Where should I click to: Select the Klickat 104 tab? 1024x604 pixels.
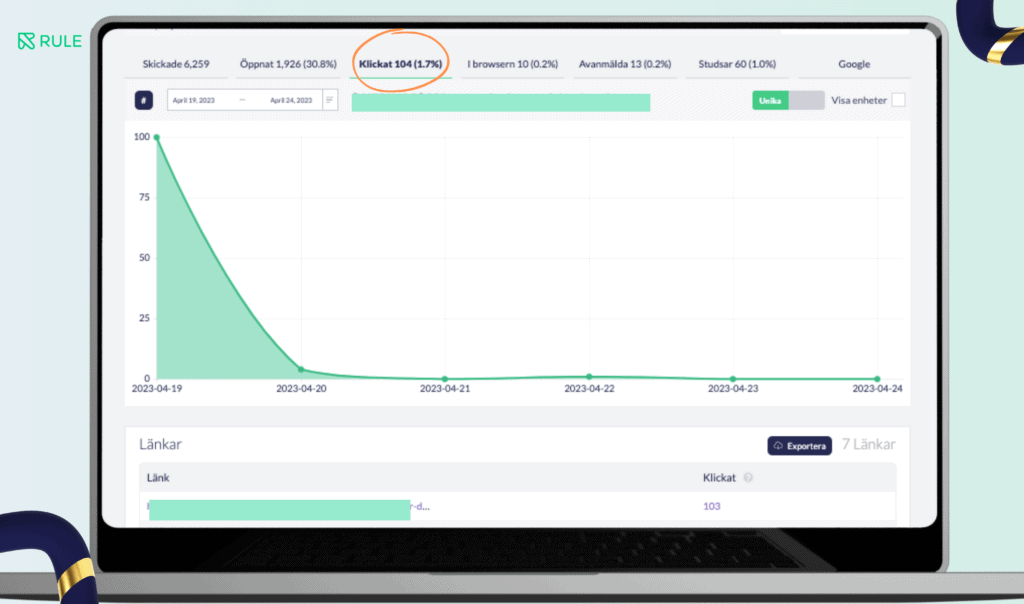400,64
